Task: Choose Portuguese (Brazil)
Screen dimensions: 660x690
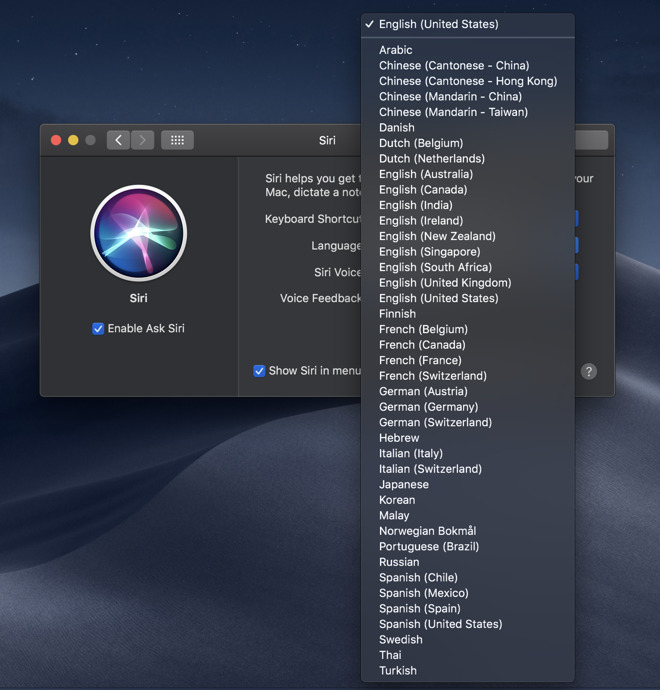Action: [468, 547]
